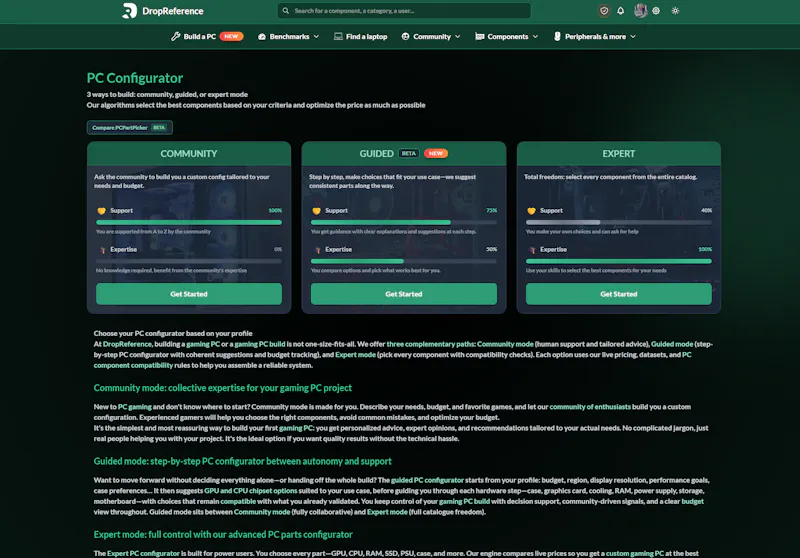This screenshot has width=800, height=558.
Task: Click Expert card Expertise 100% bar
Action: pyautogui.click(x=618, y=261)
